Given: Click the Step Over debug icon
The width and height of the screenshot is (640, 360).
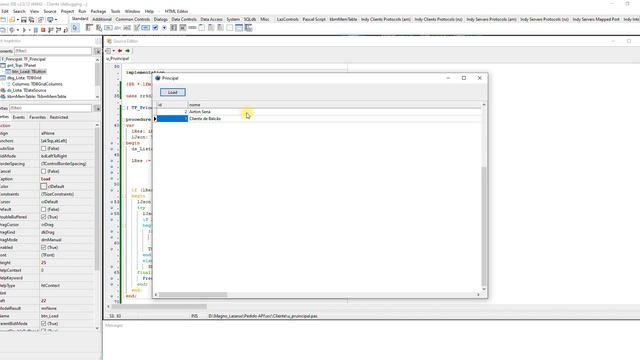Looking at the screenshot, I should pos(58,30).
